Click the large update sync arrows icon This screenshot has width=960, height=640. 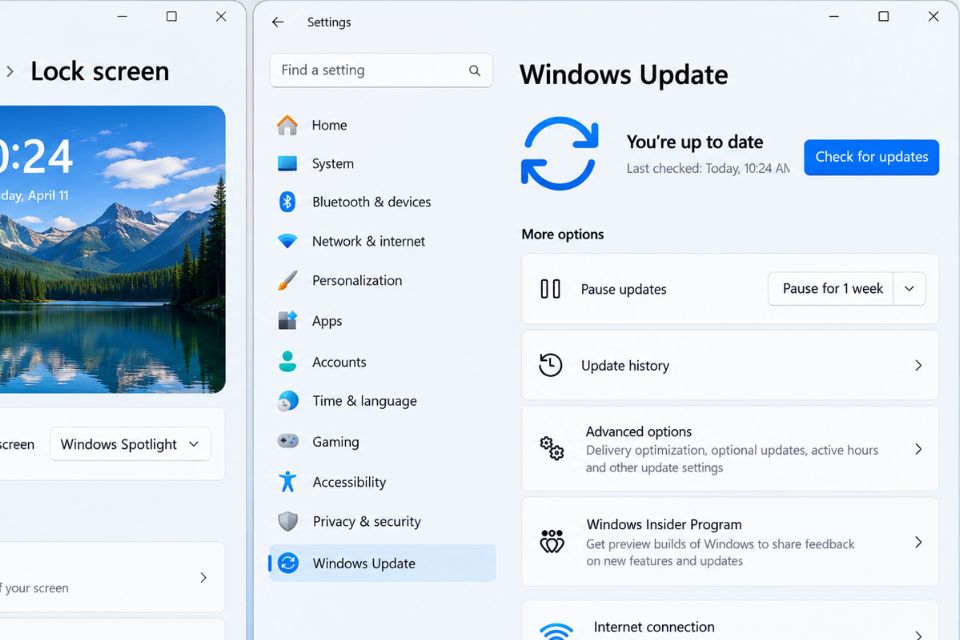560,154
